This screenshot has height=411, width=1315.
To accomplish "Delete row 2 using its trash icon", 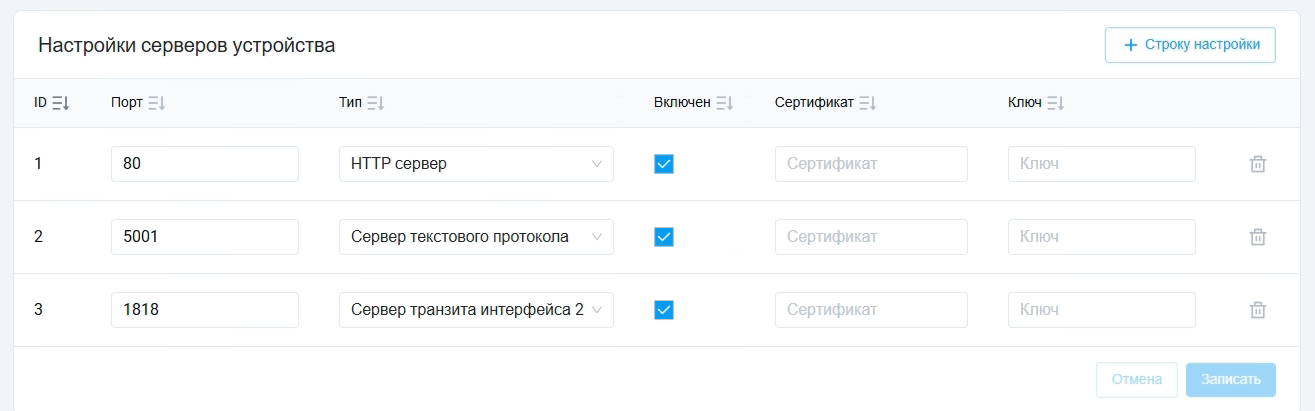I will click(1258, 237).
